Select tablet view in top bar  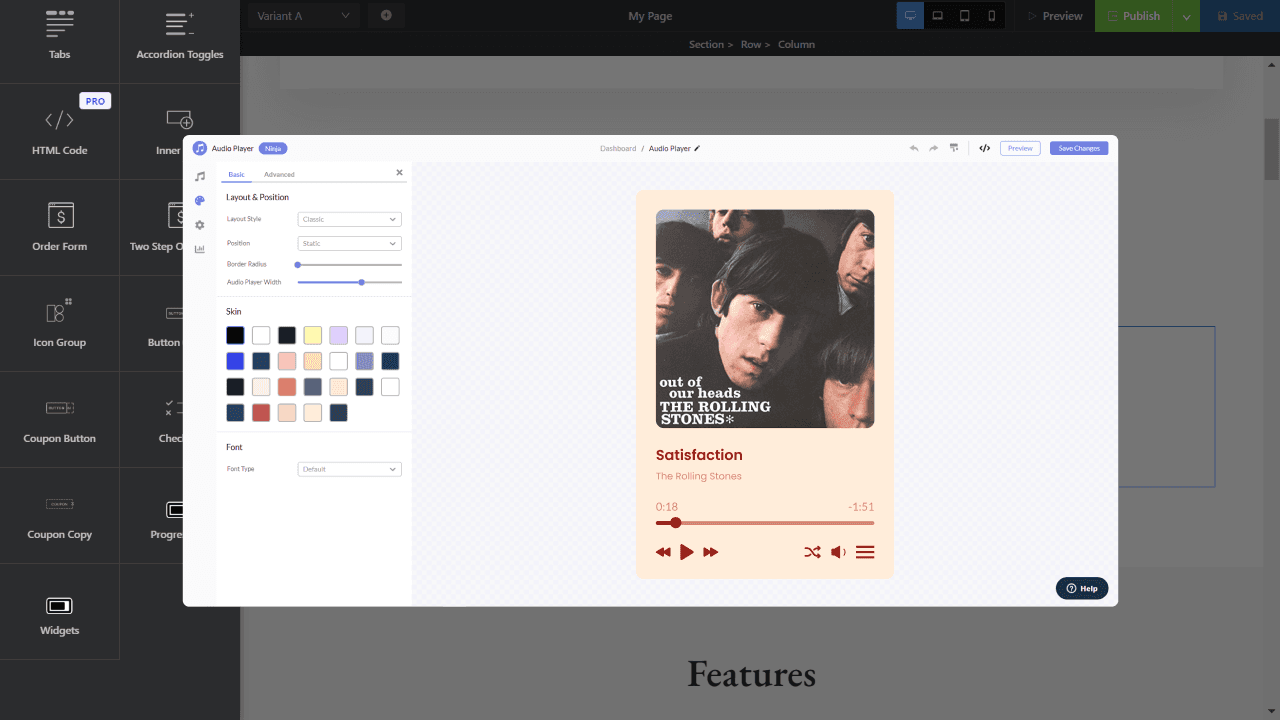[x=964, y=16]
